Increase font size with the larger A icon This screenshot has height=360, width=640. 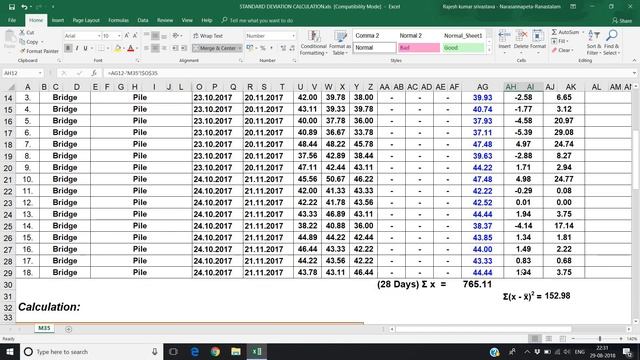coord(127,36)
